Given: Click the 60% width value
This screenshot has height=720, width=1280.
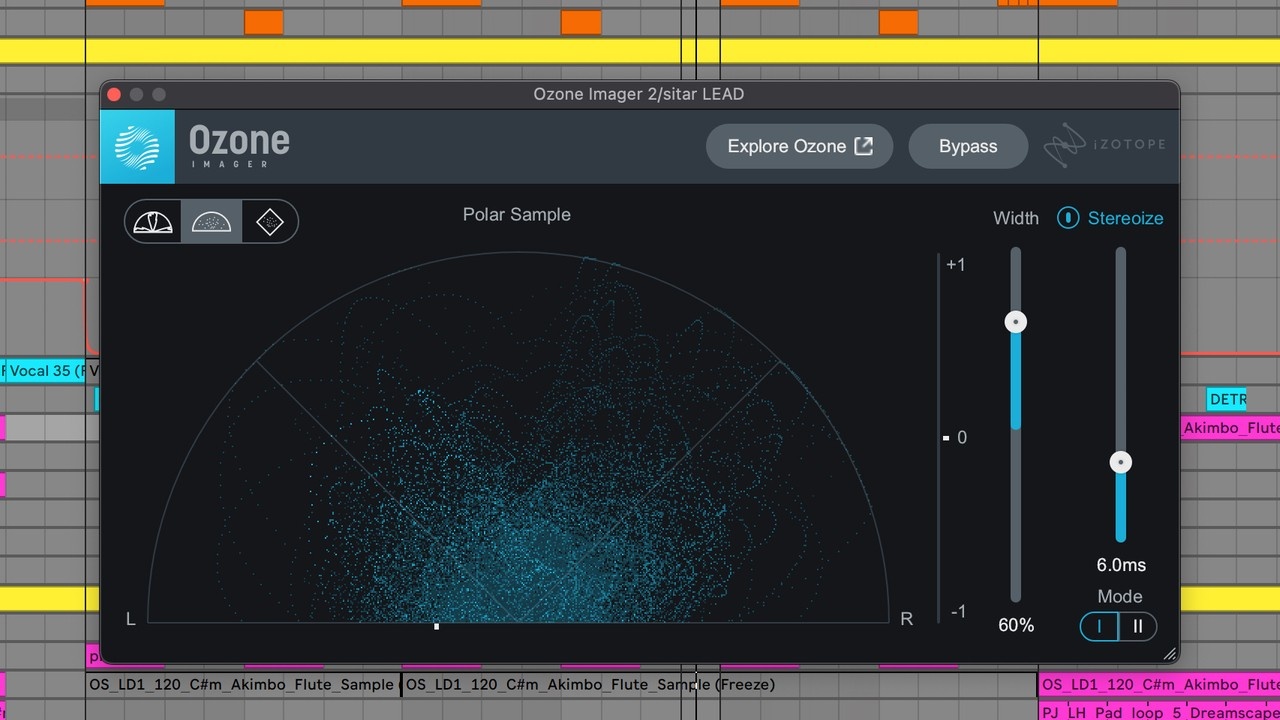Looking at the screenshot, I should (1016, 625).
